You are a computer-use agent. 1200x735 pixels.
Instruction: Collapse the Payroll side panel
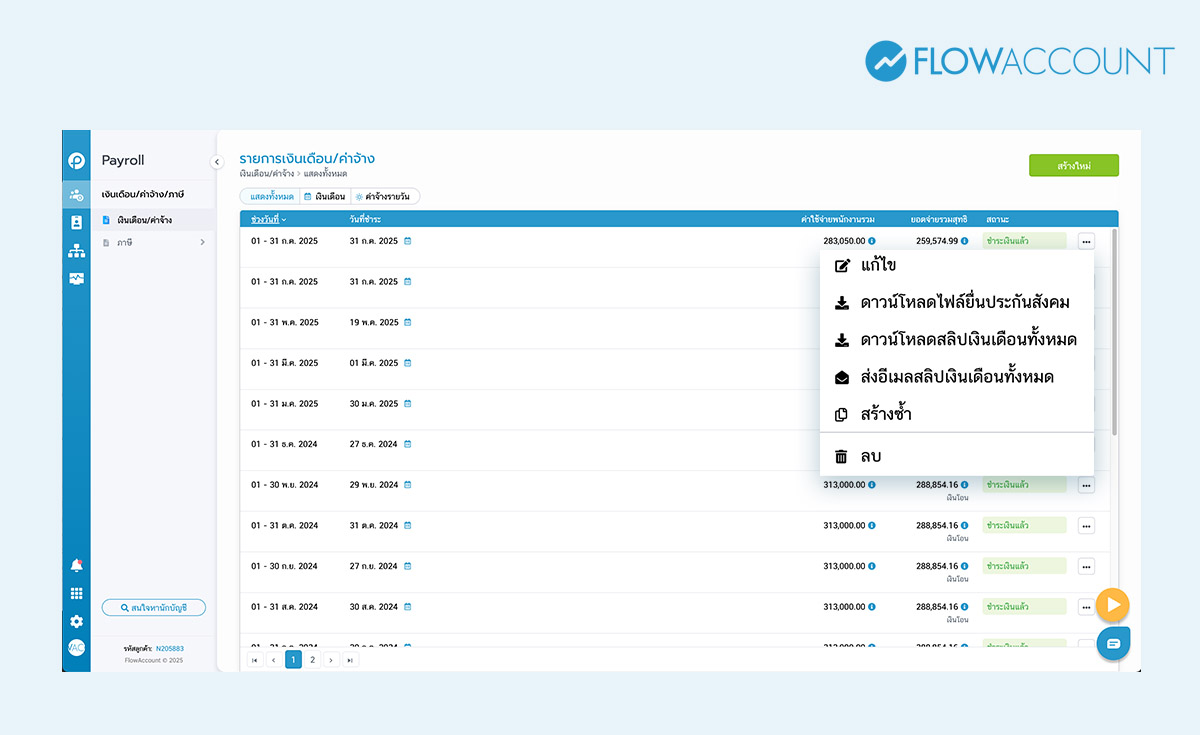[x=217, y=162]
